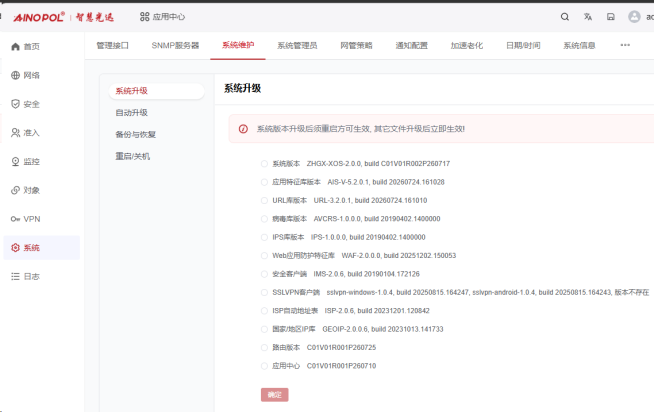
Task: Click the save disk icon
Action: click(x=611, y=17)
